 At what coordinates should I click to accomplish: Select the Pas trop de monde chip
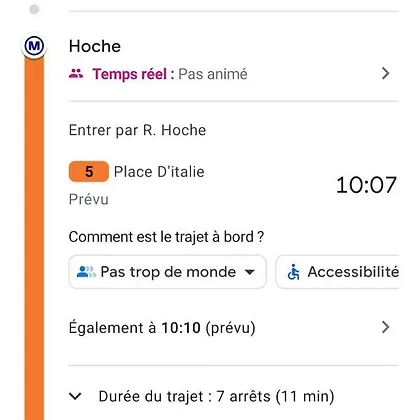coord(167,272)
